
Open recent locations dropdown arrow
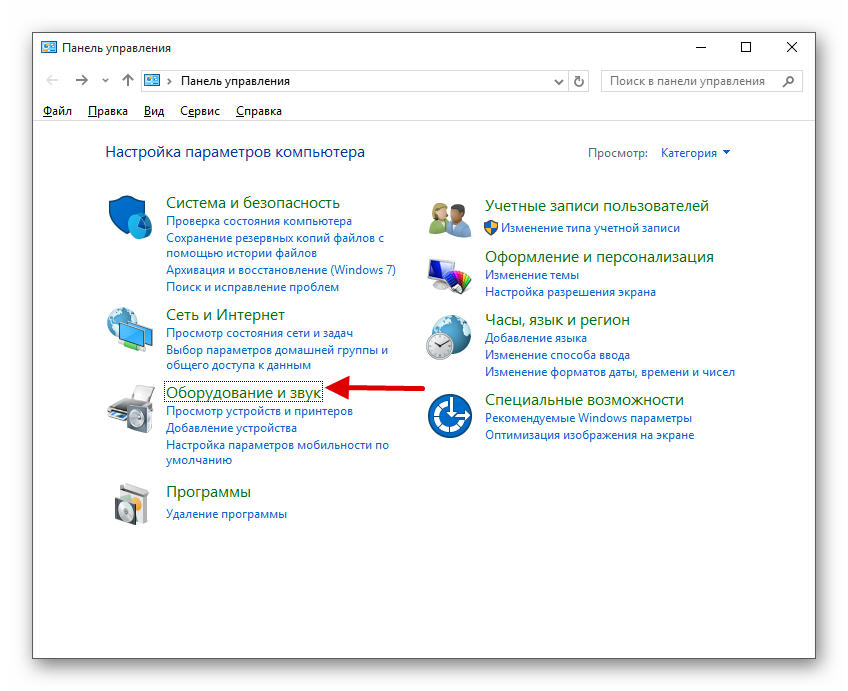(x=106, y=81)
